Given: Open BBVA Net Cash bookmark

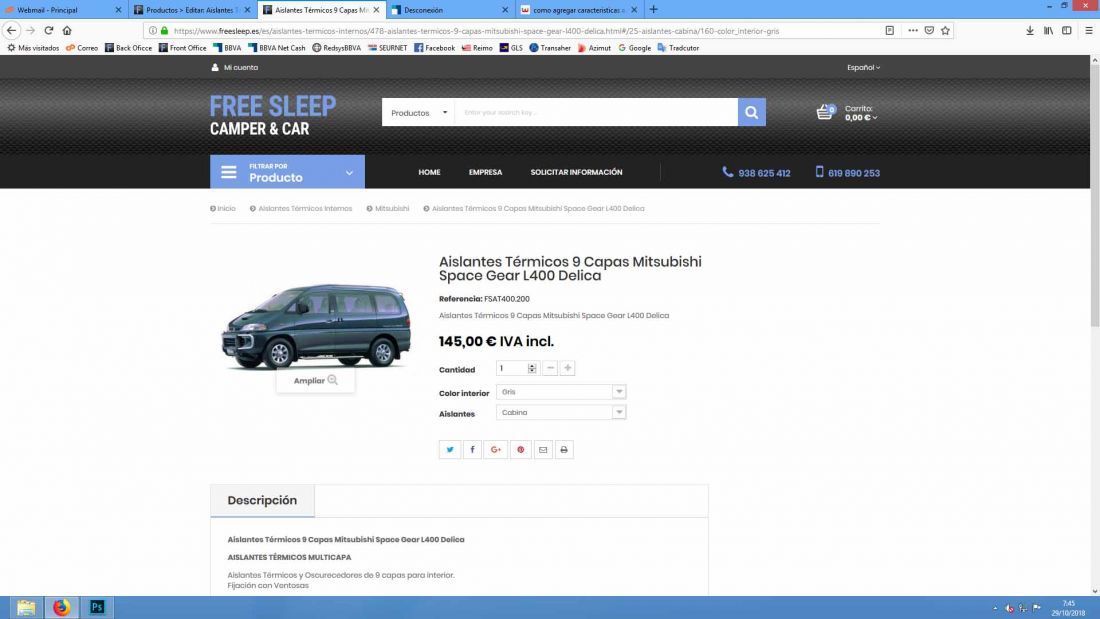Looking at the screenshot, I should 276,48.
